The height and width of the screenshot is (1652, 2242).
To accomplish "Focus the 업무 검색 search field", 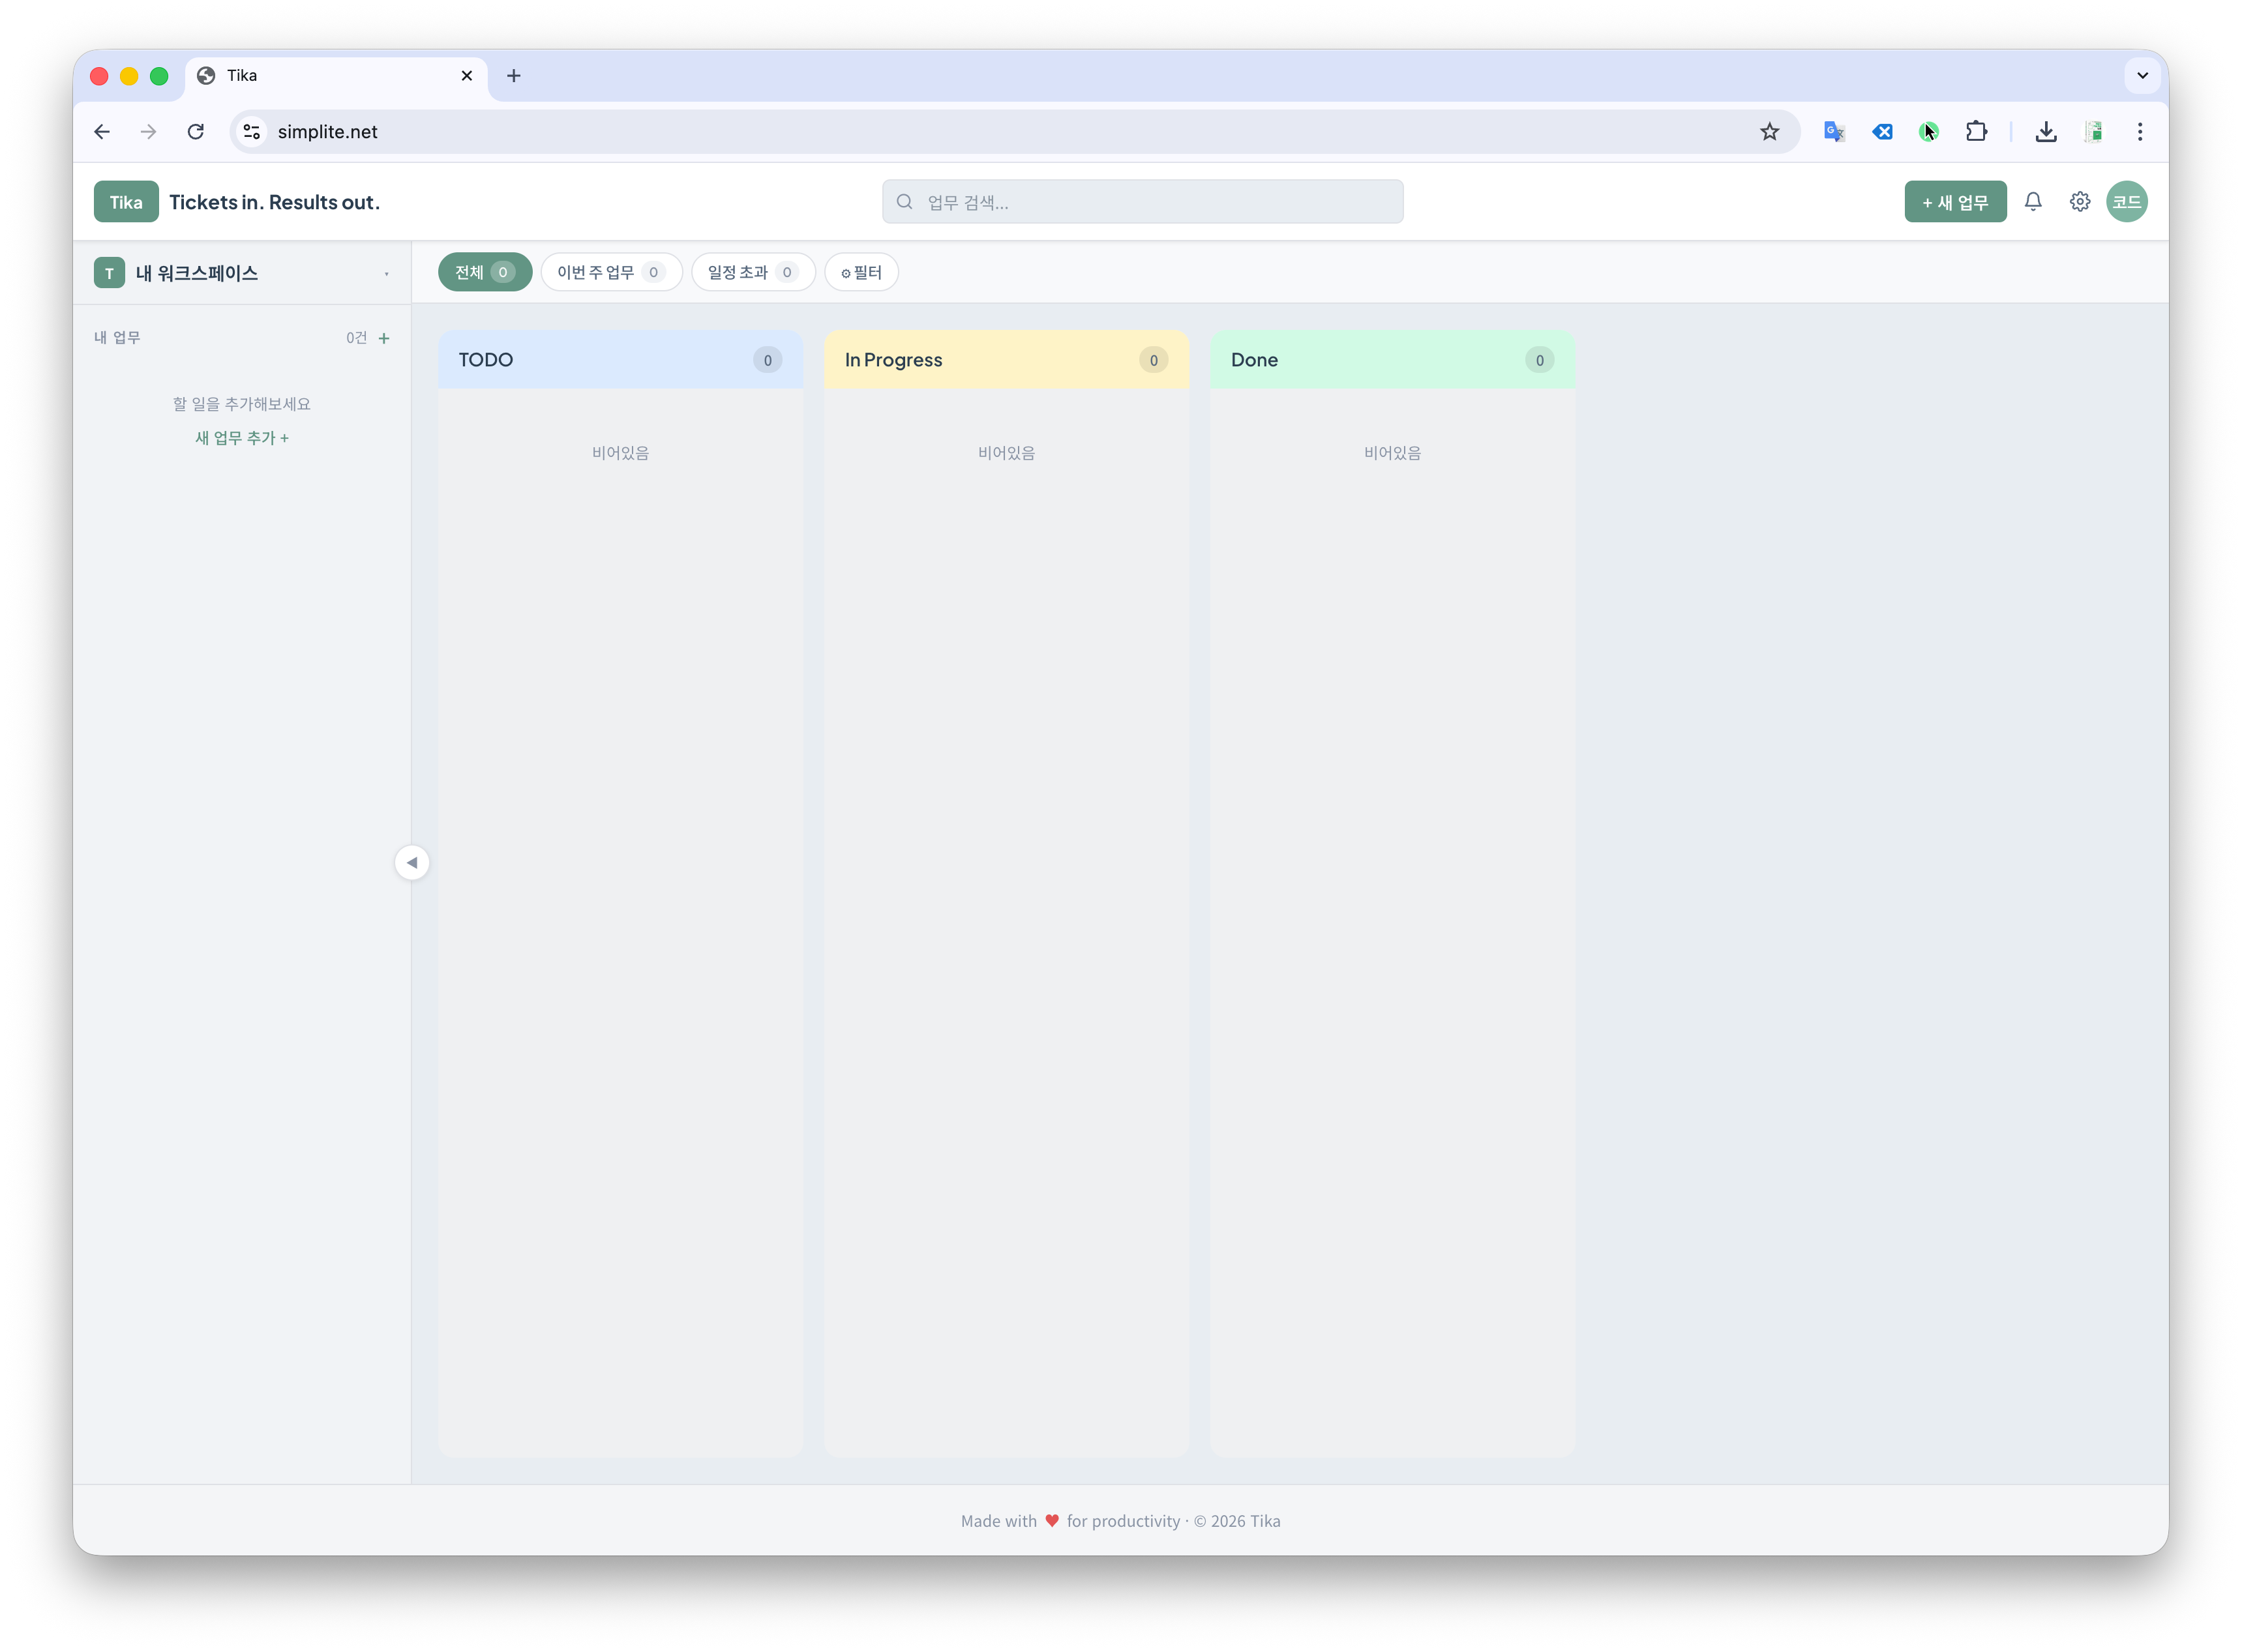I will (x=1142, y=202).
